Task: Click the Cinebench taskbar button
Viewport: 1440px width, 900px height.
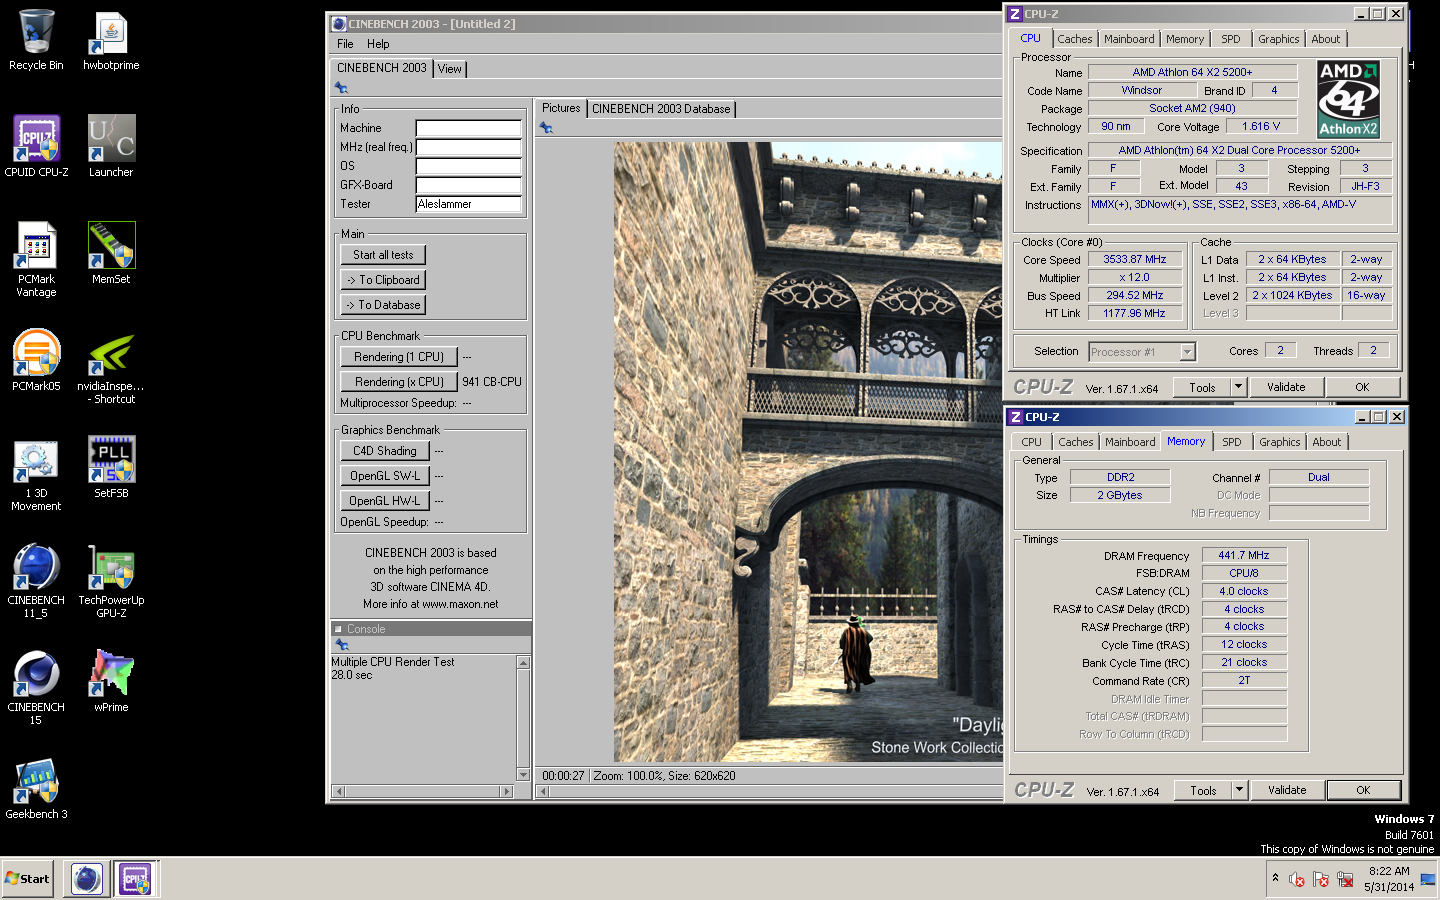Action: (x=86, y=879)
